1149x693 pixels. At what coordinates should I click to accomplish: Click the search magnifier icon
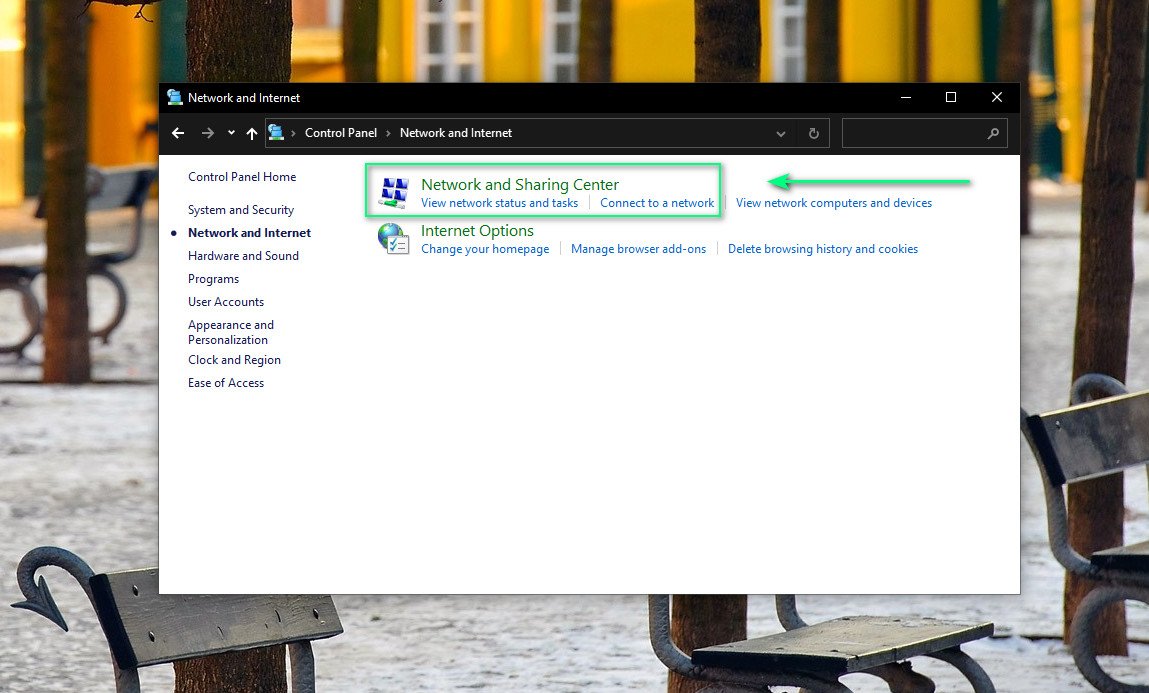click(993, 133)
